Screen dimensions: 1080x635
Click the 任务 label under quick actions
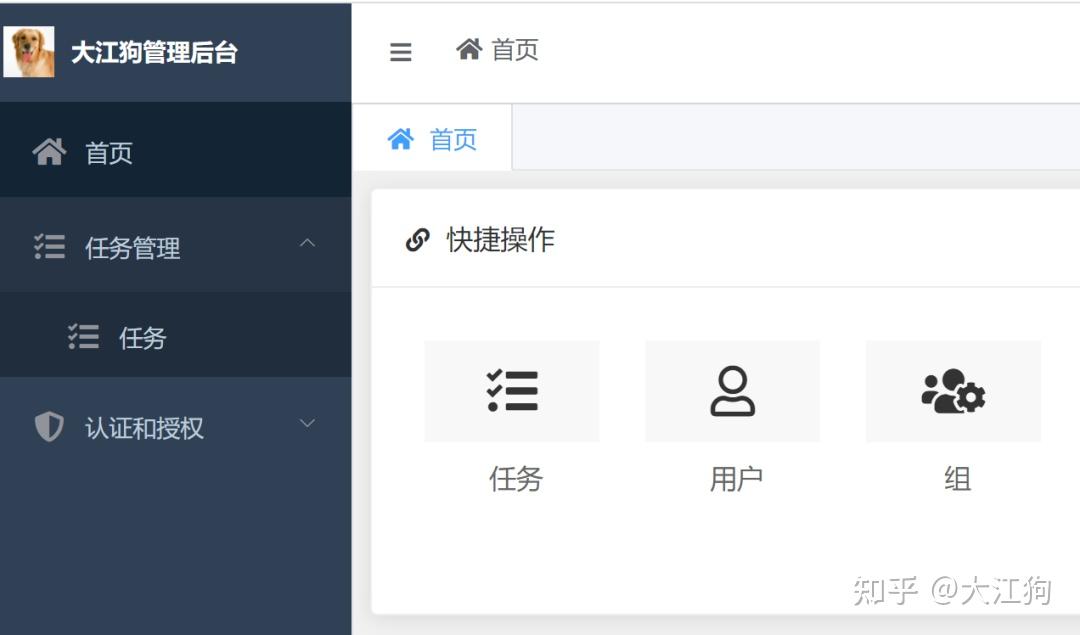tap(516, 479)
